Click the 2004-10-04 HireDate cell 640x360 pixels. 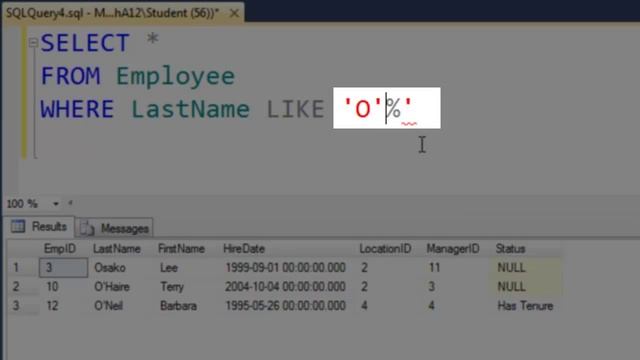click(287, 287)
